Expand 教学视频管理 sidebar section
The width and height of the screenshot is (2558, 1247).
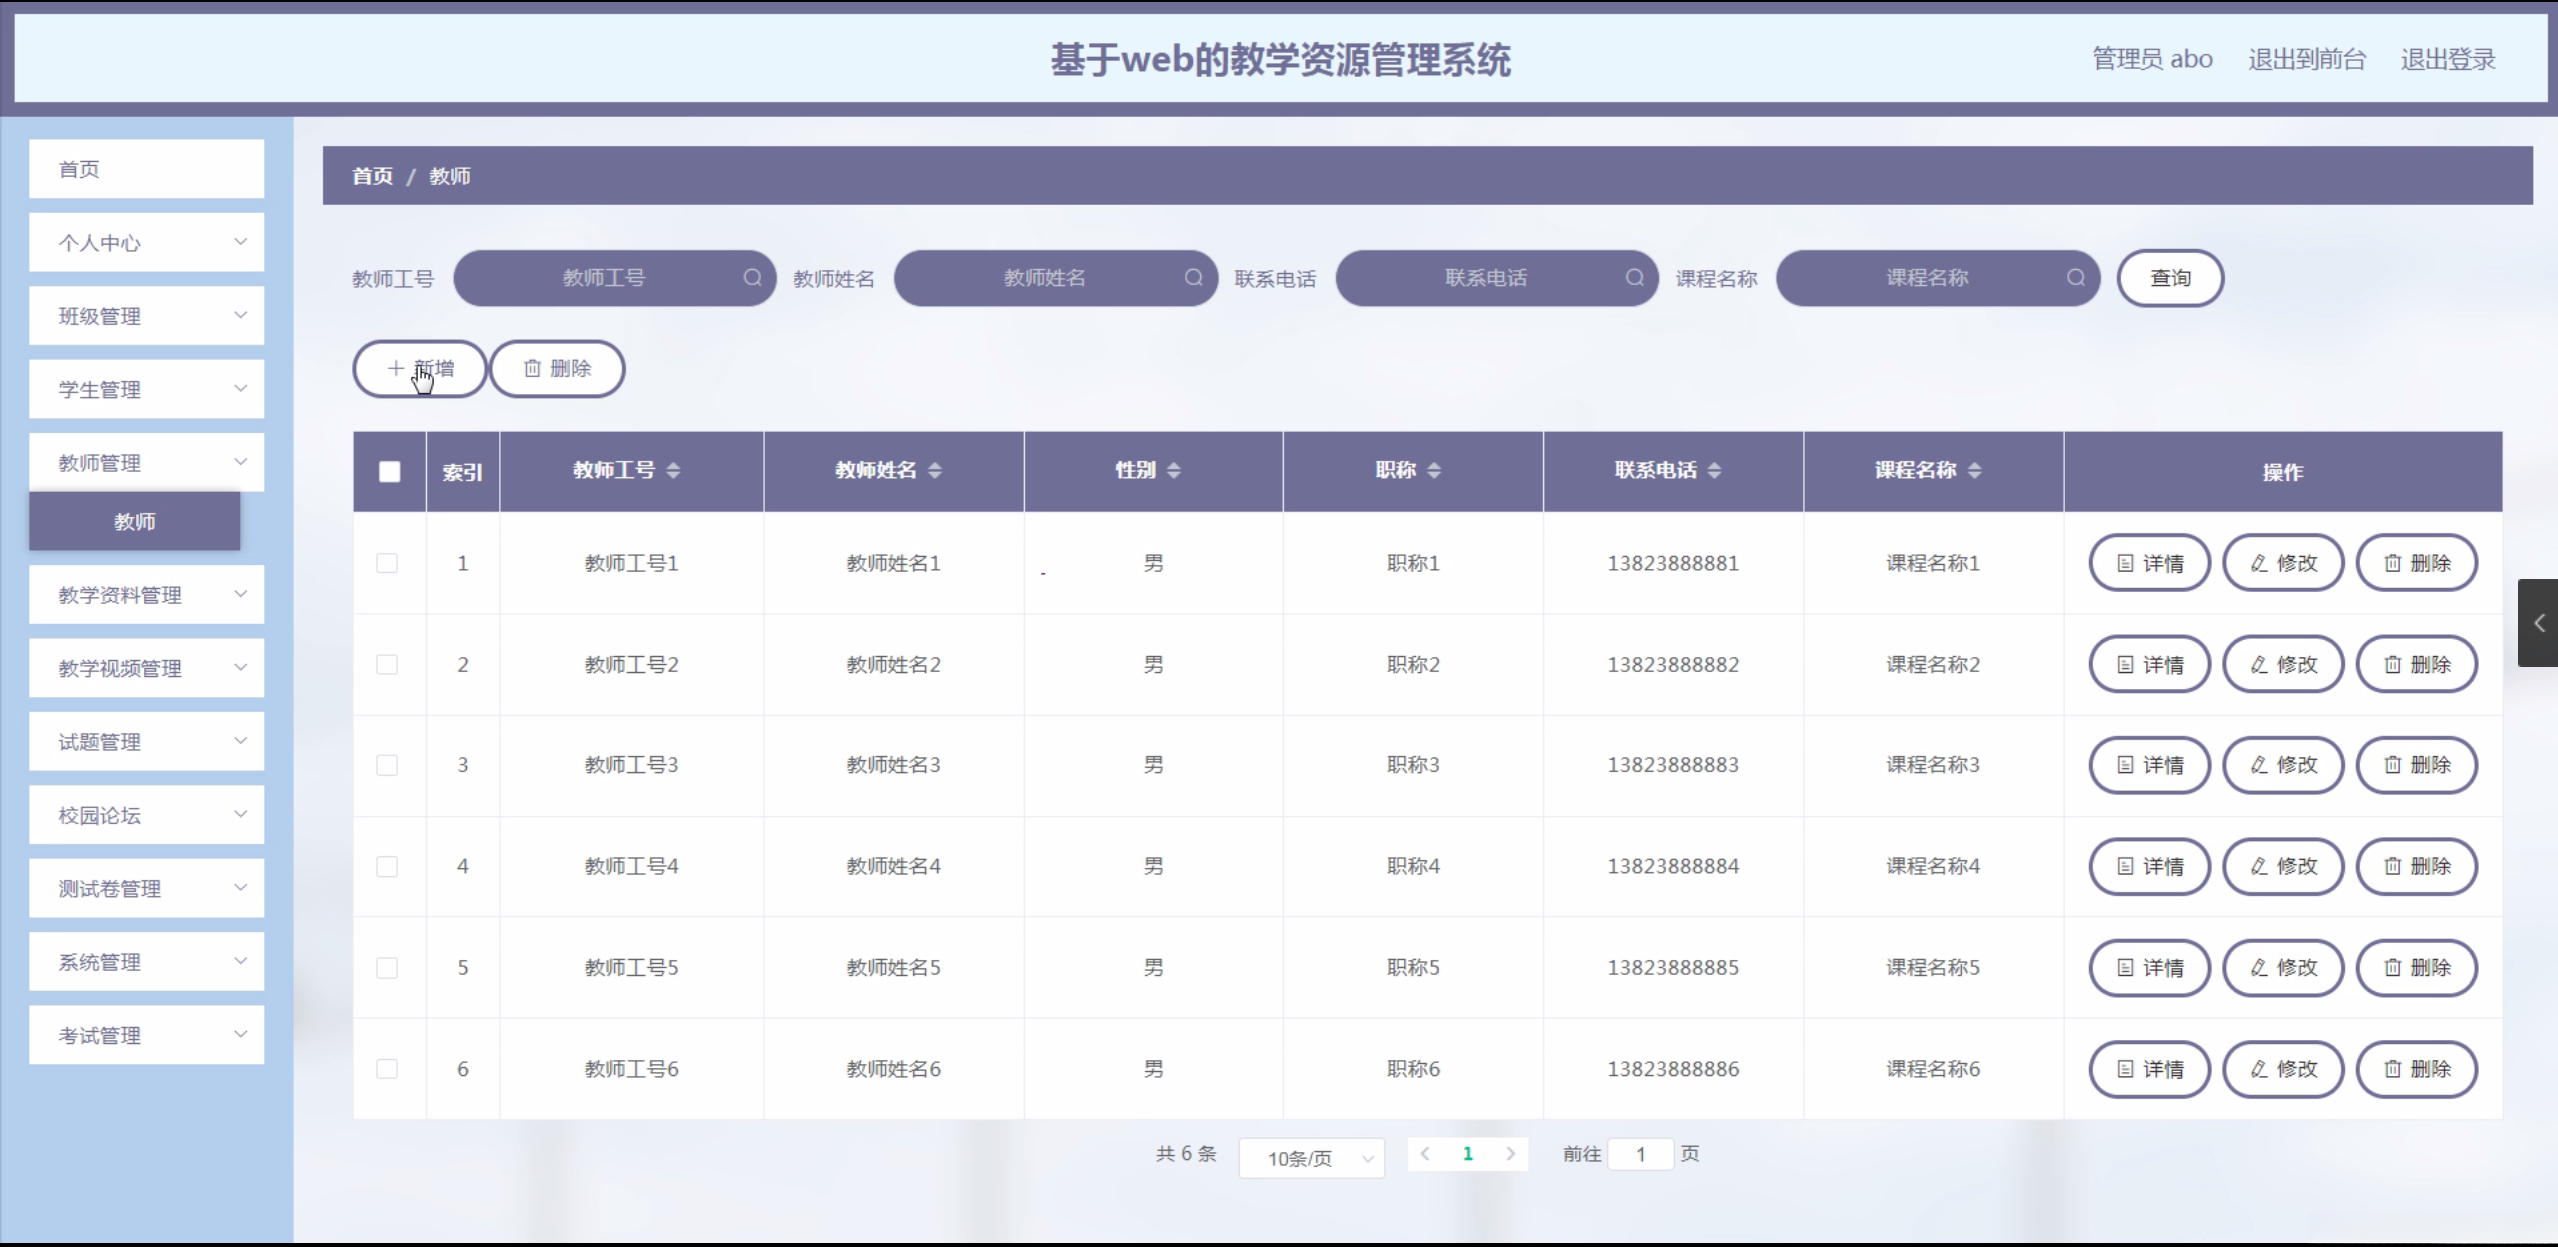pyautogui.click(x=146, y=668)
